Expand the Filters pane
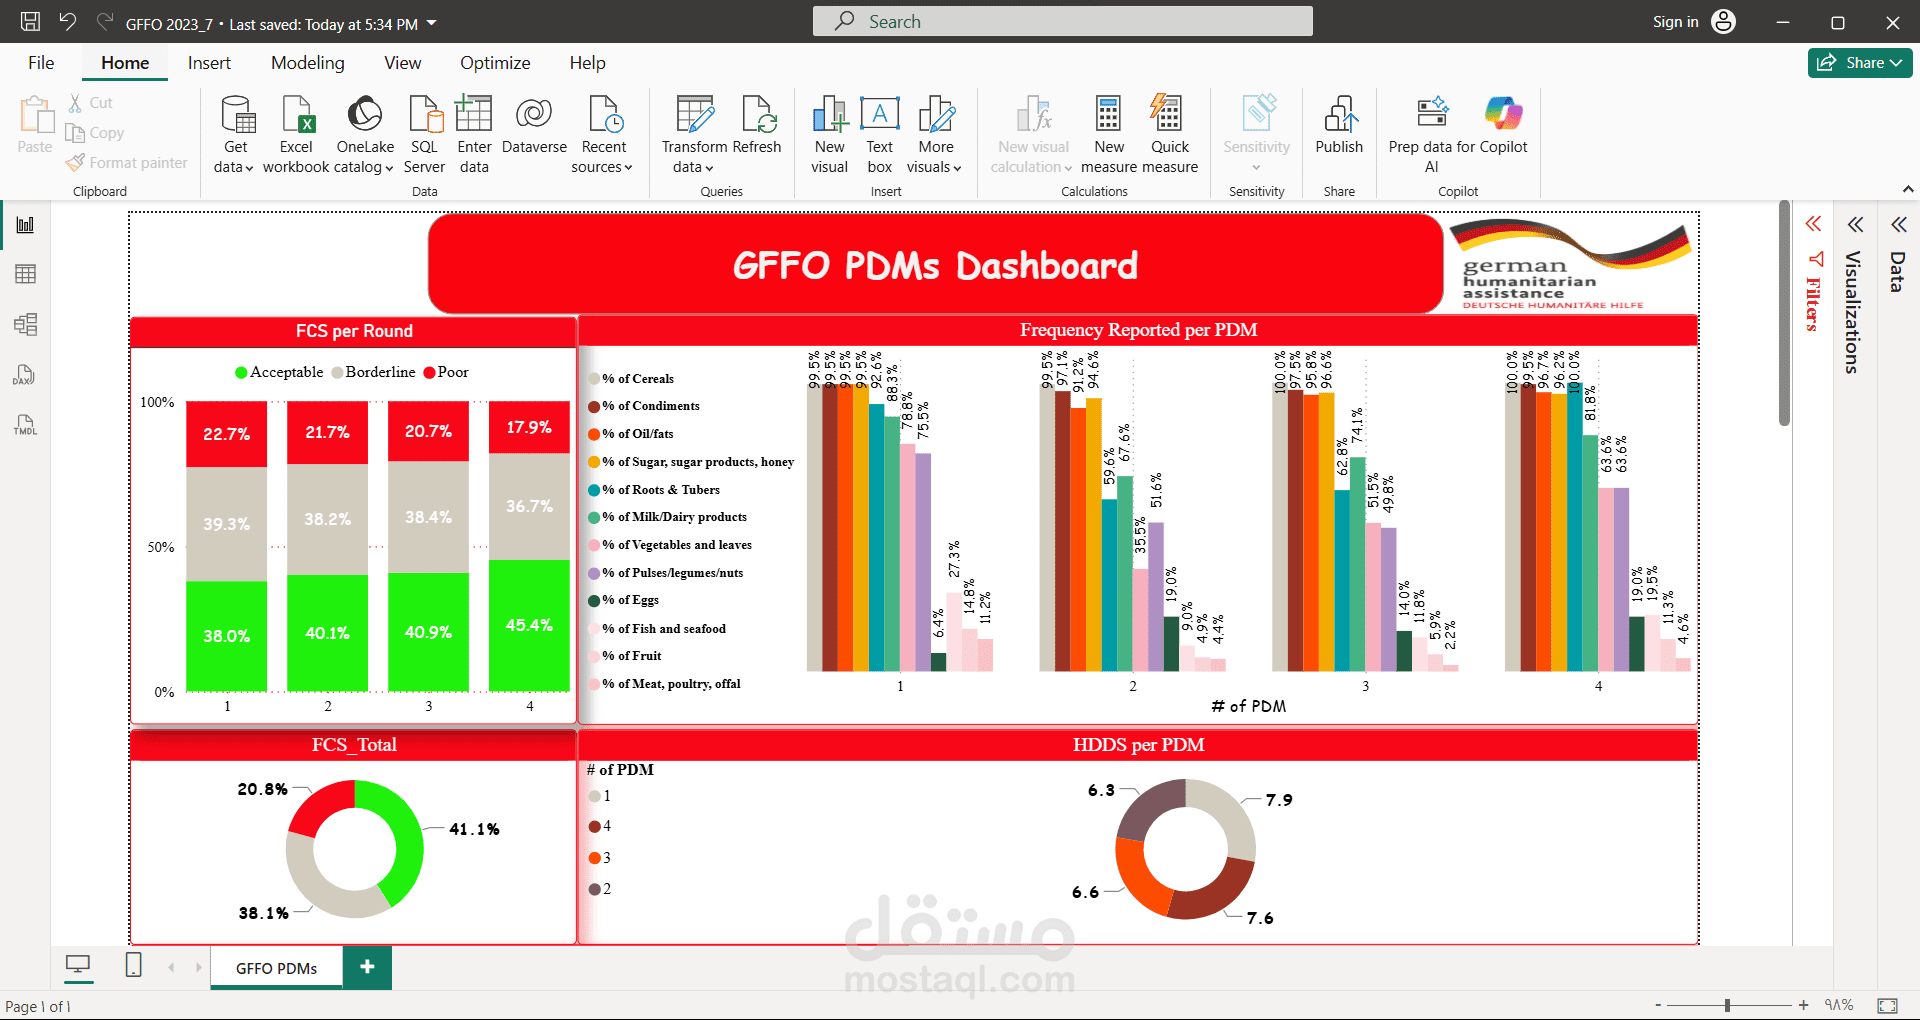The height and width of the screenshot is (1020, 1920). point(1813,224)
